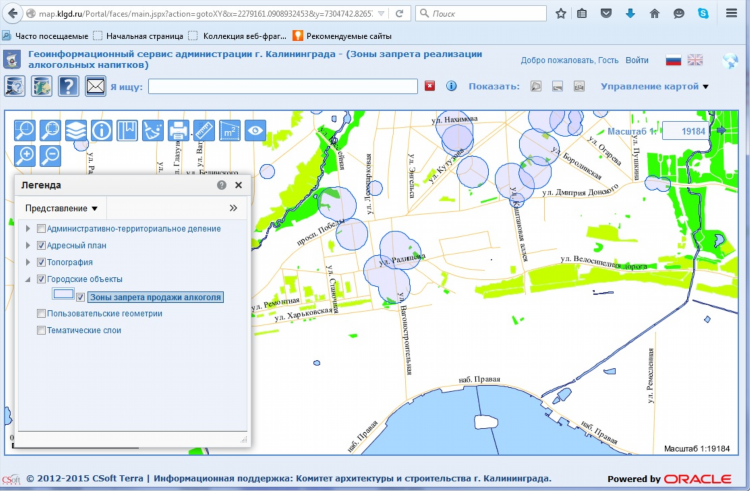Click the Firefox Поиск search box
The image size is (750, 491).
tap(481, 13)
